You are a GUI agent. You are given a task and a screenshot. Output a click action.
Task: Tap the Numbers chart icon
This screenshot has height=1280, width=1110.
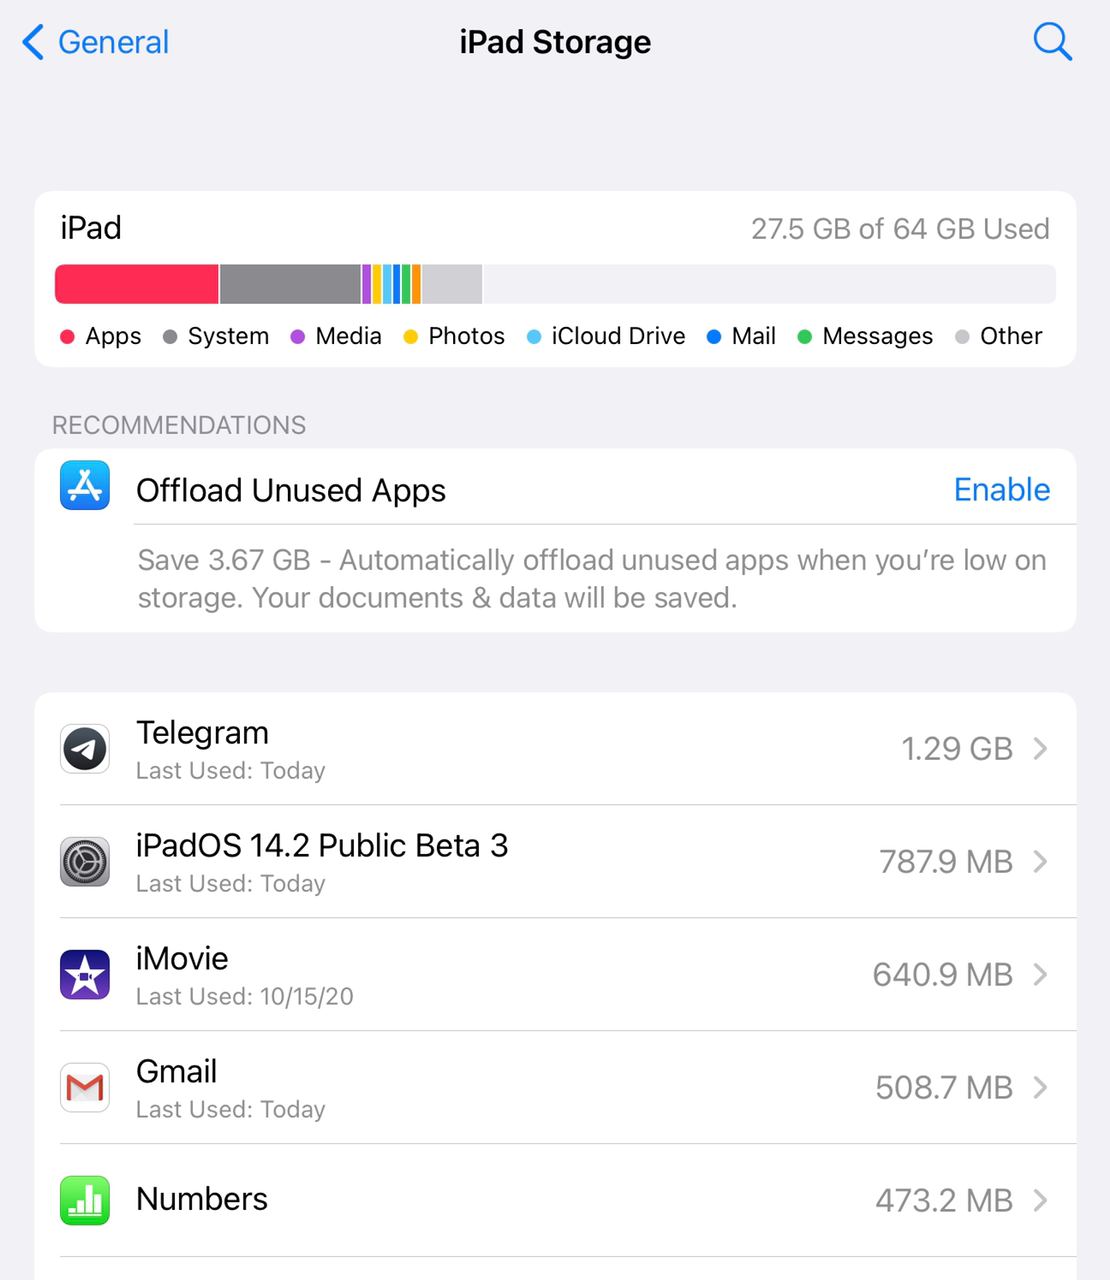(85, 1201)
